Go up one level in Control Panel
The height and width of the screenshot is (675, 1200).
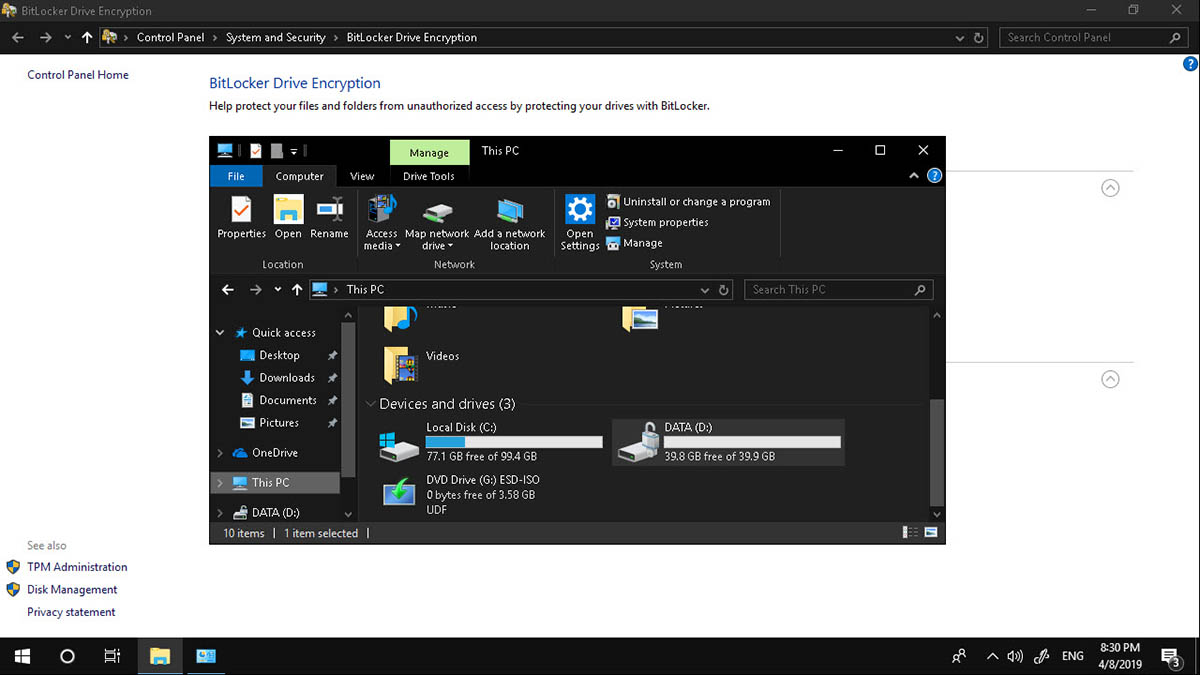click(87, 38)
